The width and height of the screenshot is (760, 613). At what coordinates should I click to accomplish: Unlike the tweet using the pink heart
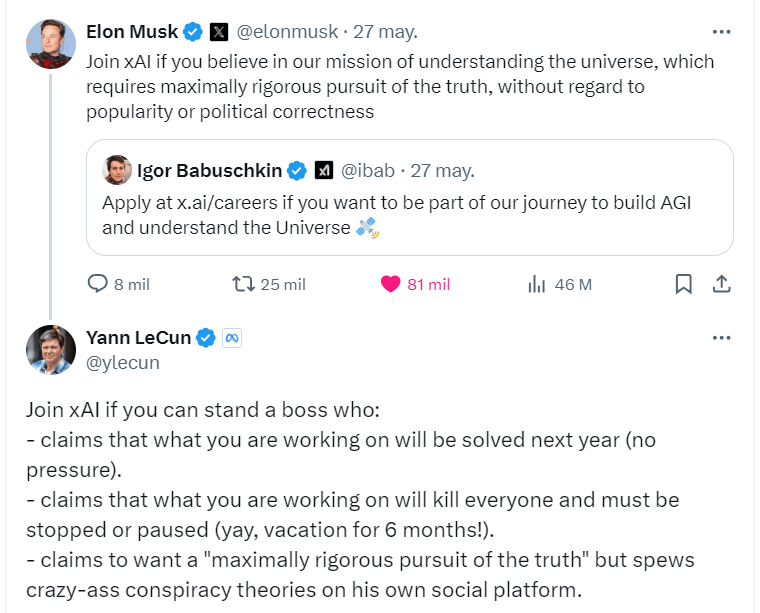[x=391, y=284]
